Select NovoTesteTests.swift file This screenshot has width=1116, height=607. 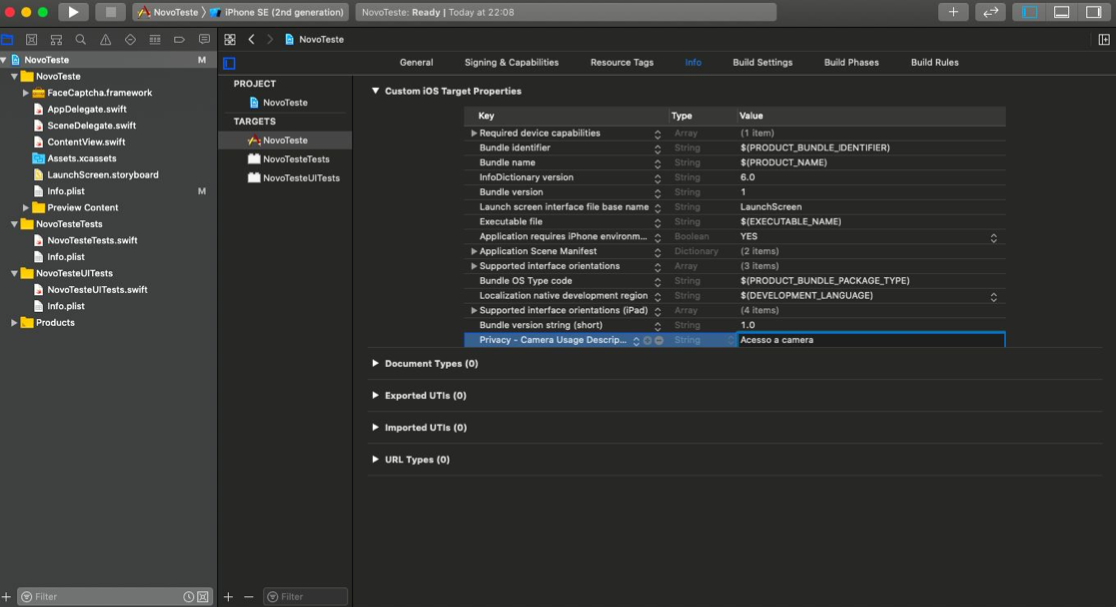92,241
